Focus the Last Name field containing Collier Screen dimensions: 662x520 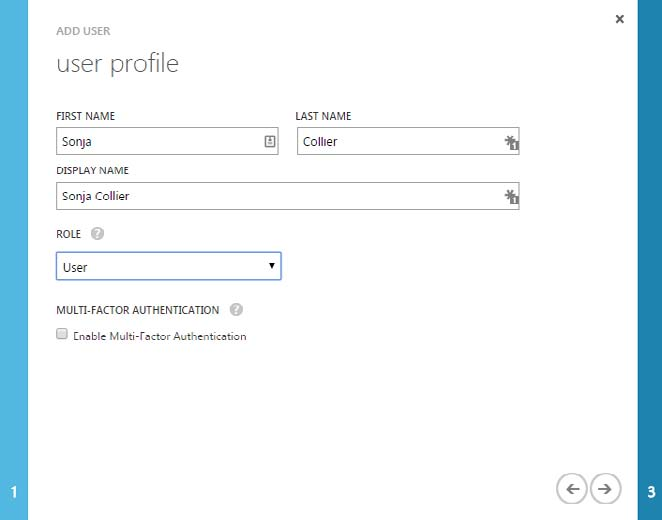(400, 142)
